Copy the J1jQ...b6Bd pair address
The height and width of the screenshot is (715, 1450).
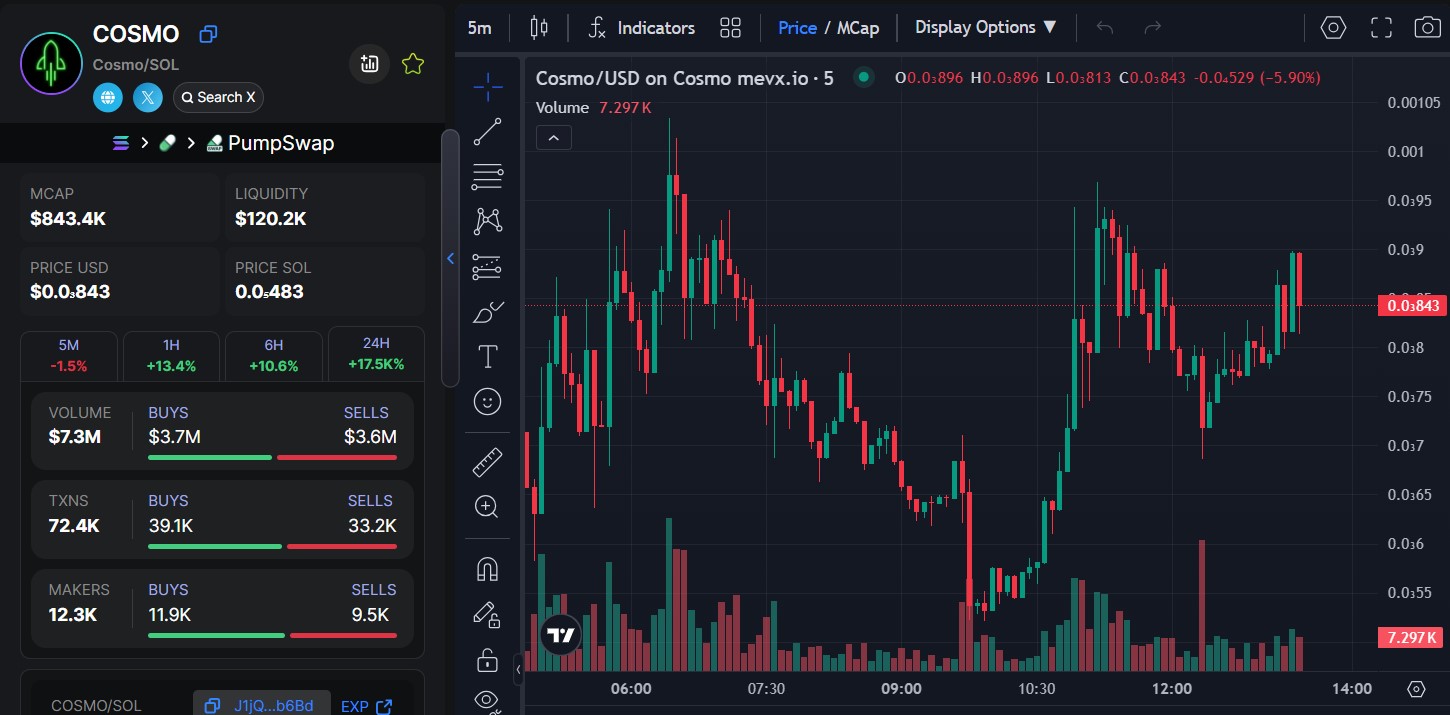tap(261, 706)
